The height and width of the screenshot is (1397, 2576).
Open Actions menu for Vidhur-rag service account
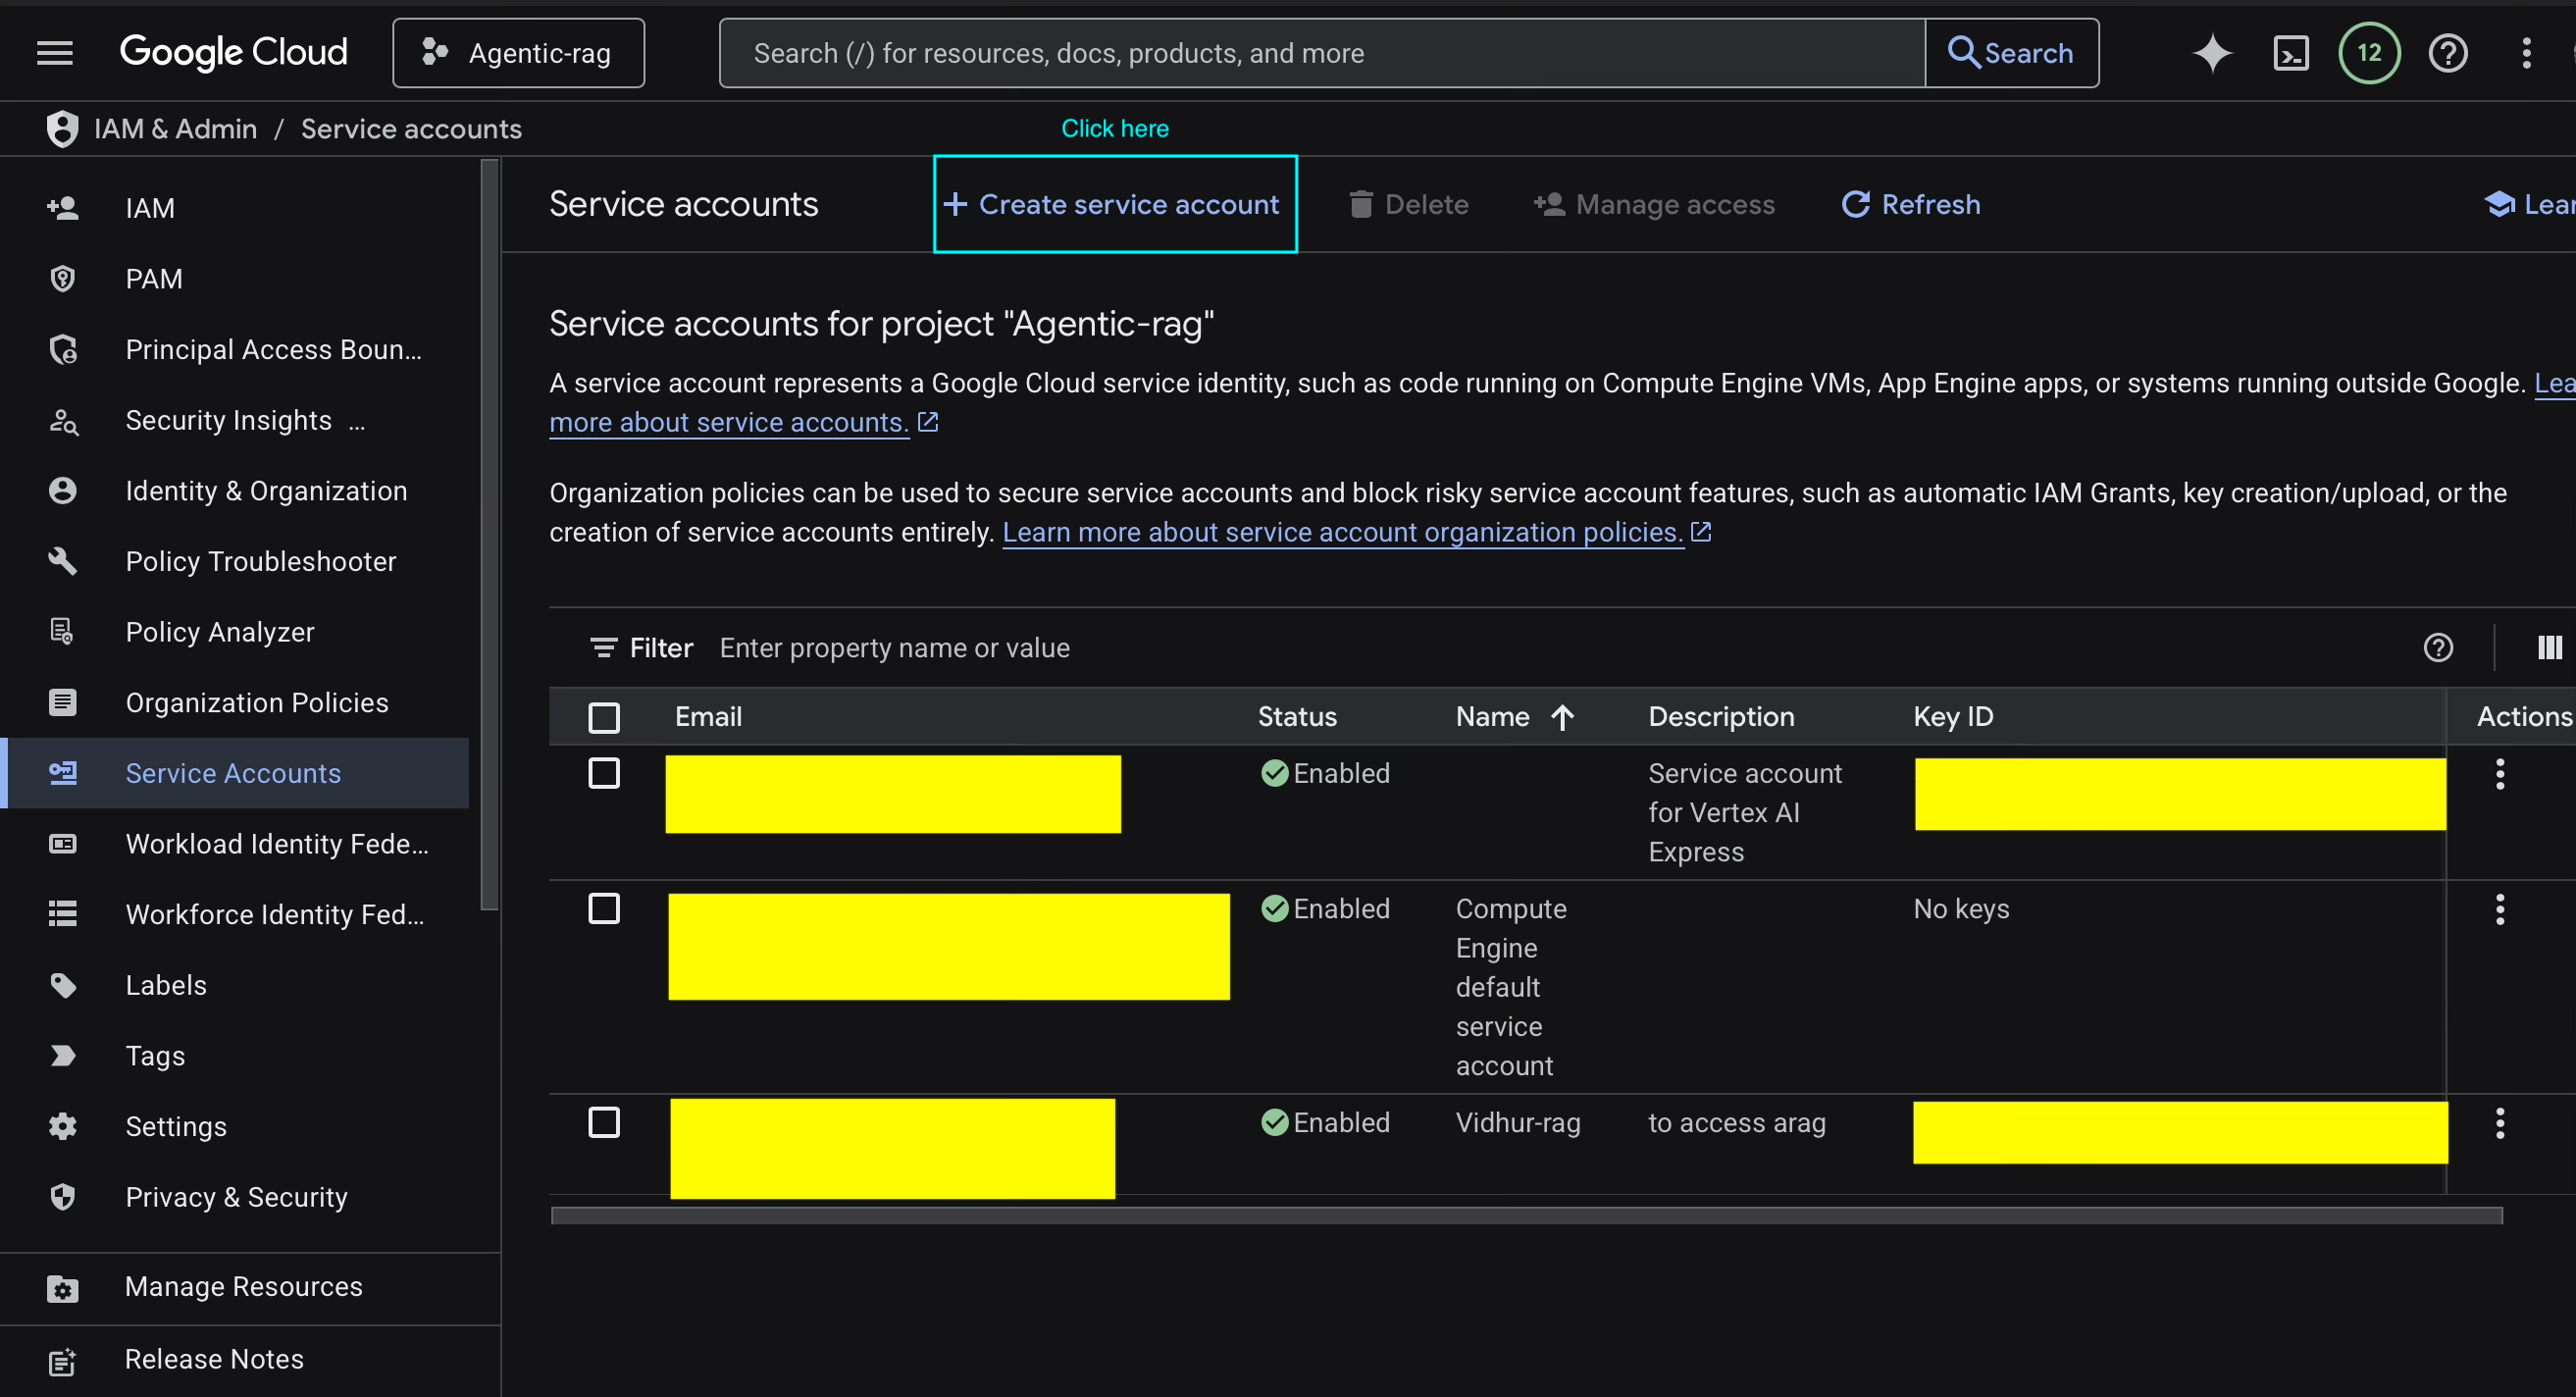click(2500, 1122)
